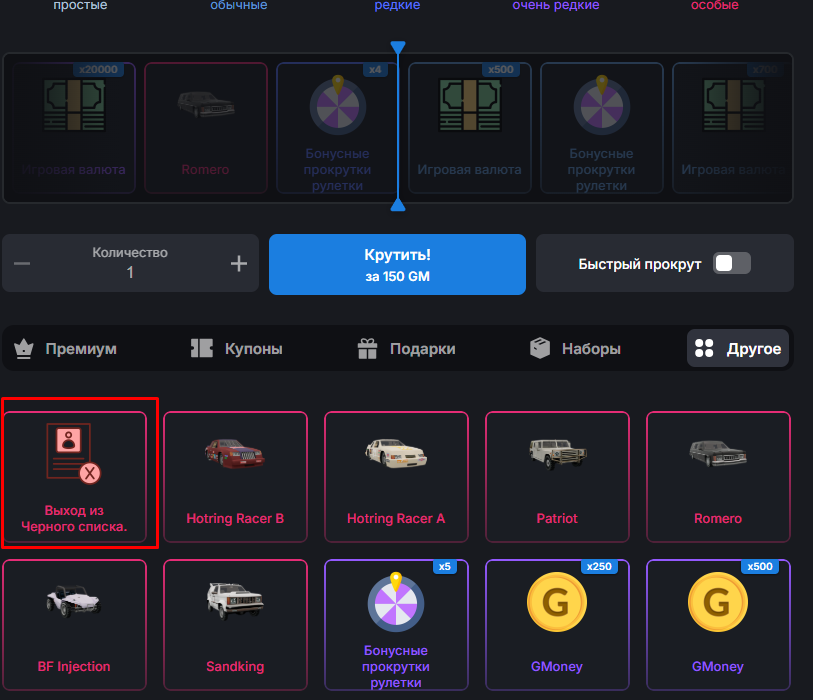Select the Hotring Racer A car card
This screenshot has width=813, height=700.
(x=396, y=477)
